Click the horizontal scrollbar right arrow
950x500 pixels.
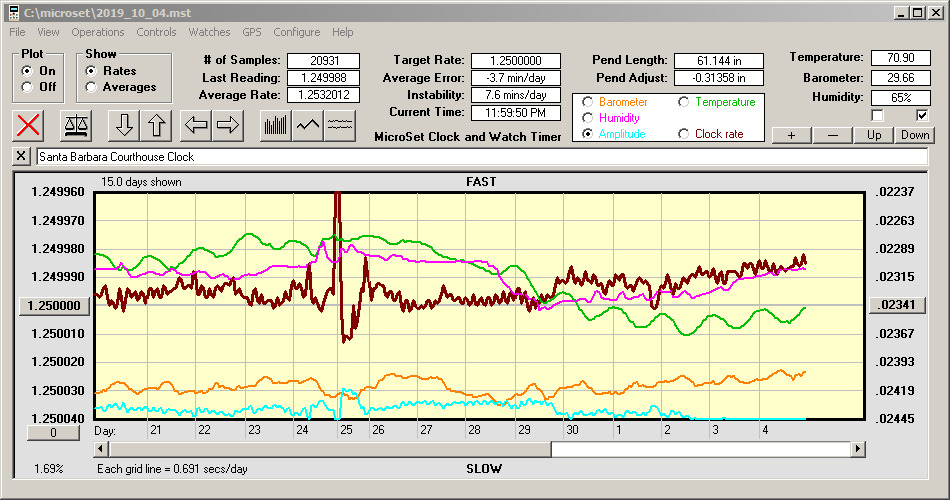pos(858,449)
